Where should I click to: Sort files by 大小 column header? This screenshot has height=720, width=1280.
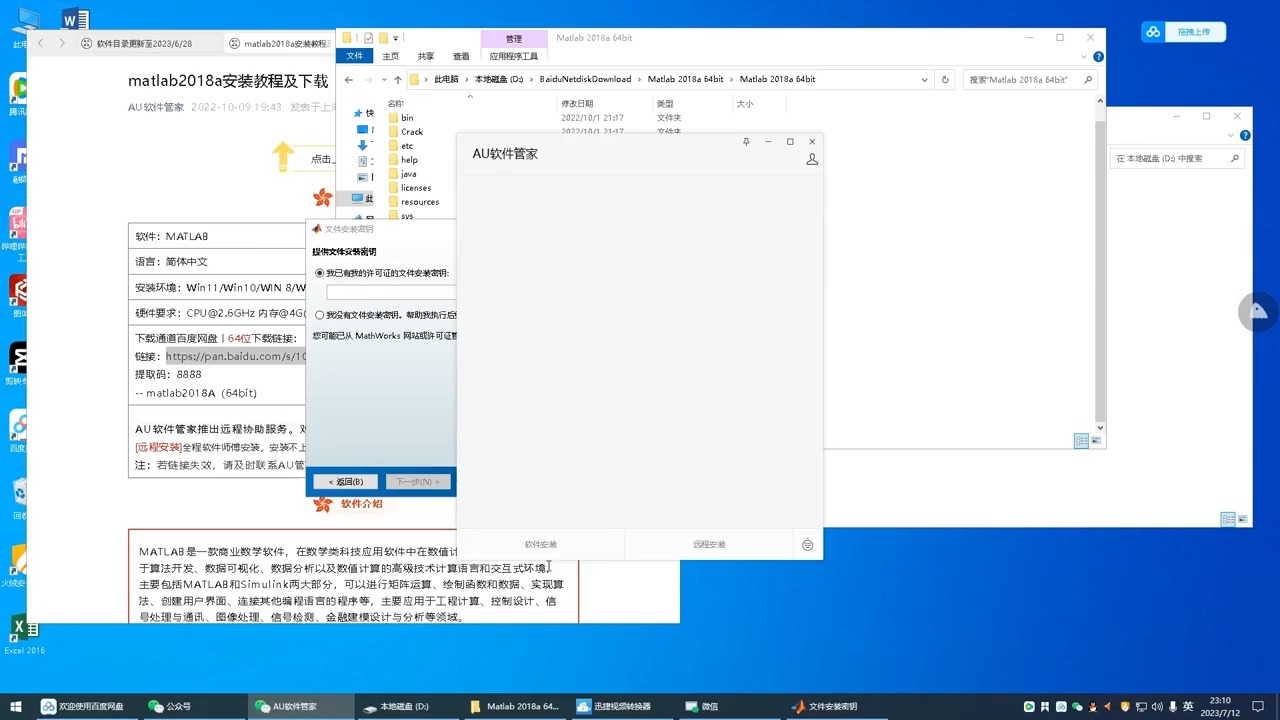[745, 104]
